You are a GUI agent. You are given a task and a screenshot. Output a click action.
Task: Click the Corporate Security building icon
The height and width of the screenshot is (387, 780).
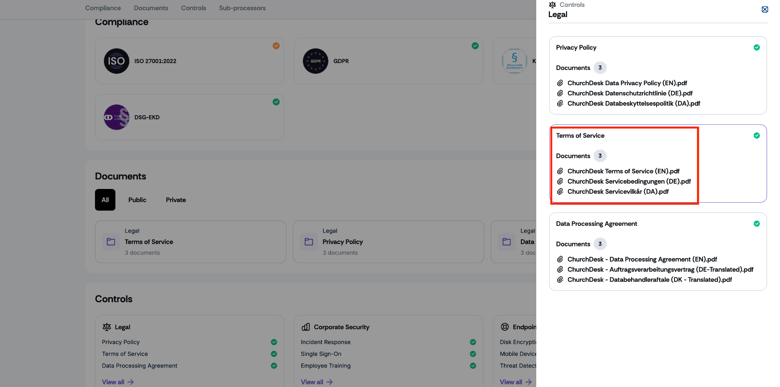click(x=305, y=327)
